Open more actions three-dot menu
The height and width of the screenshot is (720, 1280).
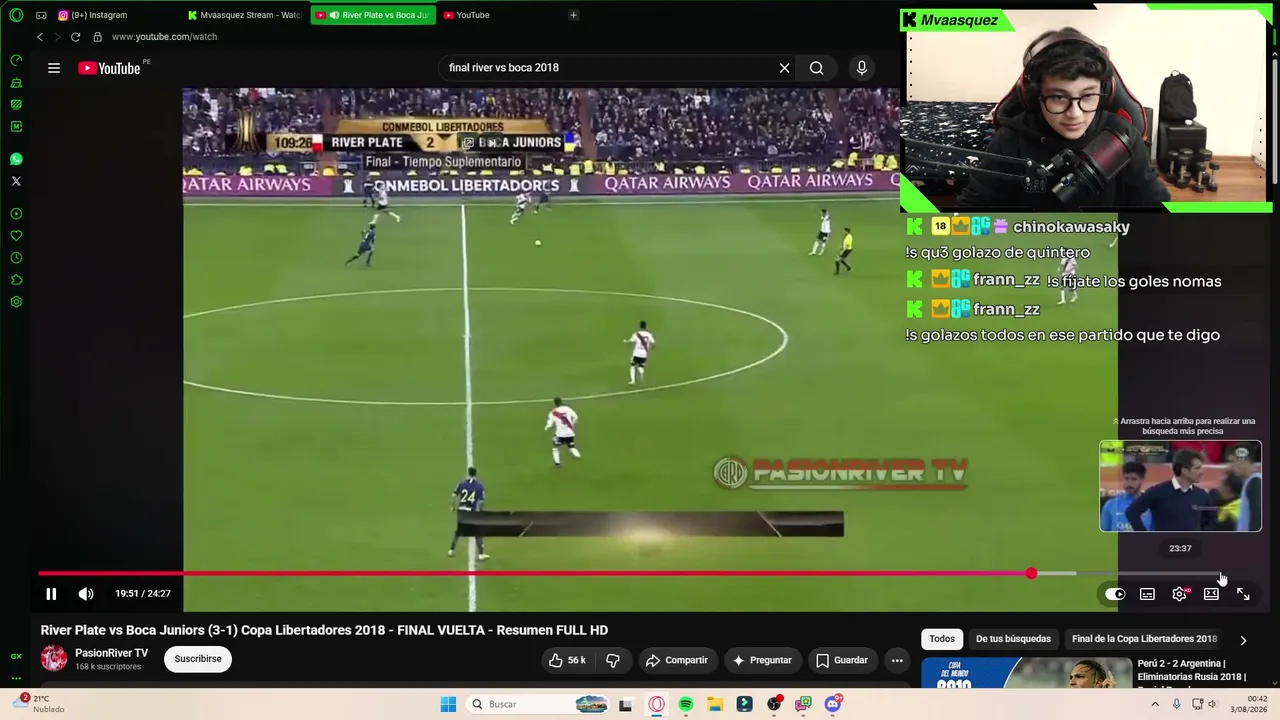[897, 660]
